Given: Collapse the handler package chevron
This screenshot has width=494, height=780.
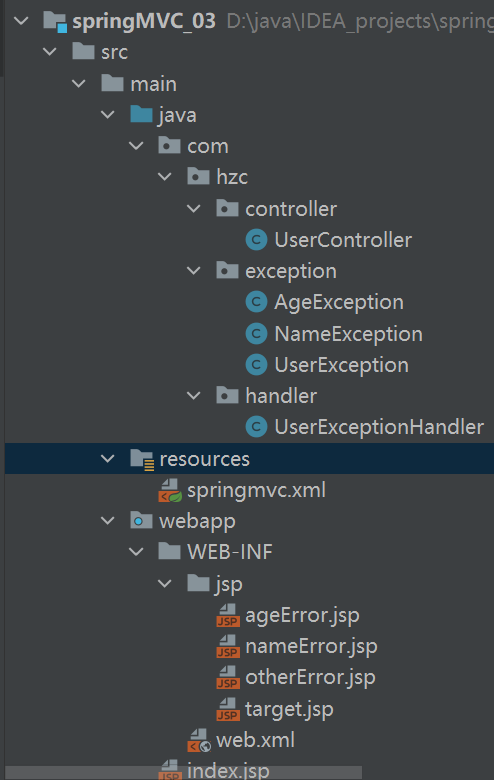Looking at the screenshot, I should click(x=194, y=396).
